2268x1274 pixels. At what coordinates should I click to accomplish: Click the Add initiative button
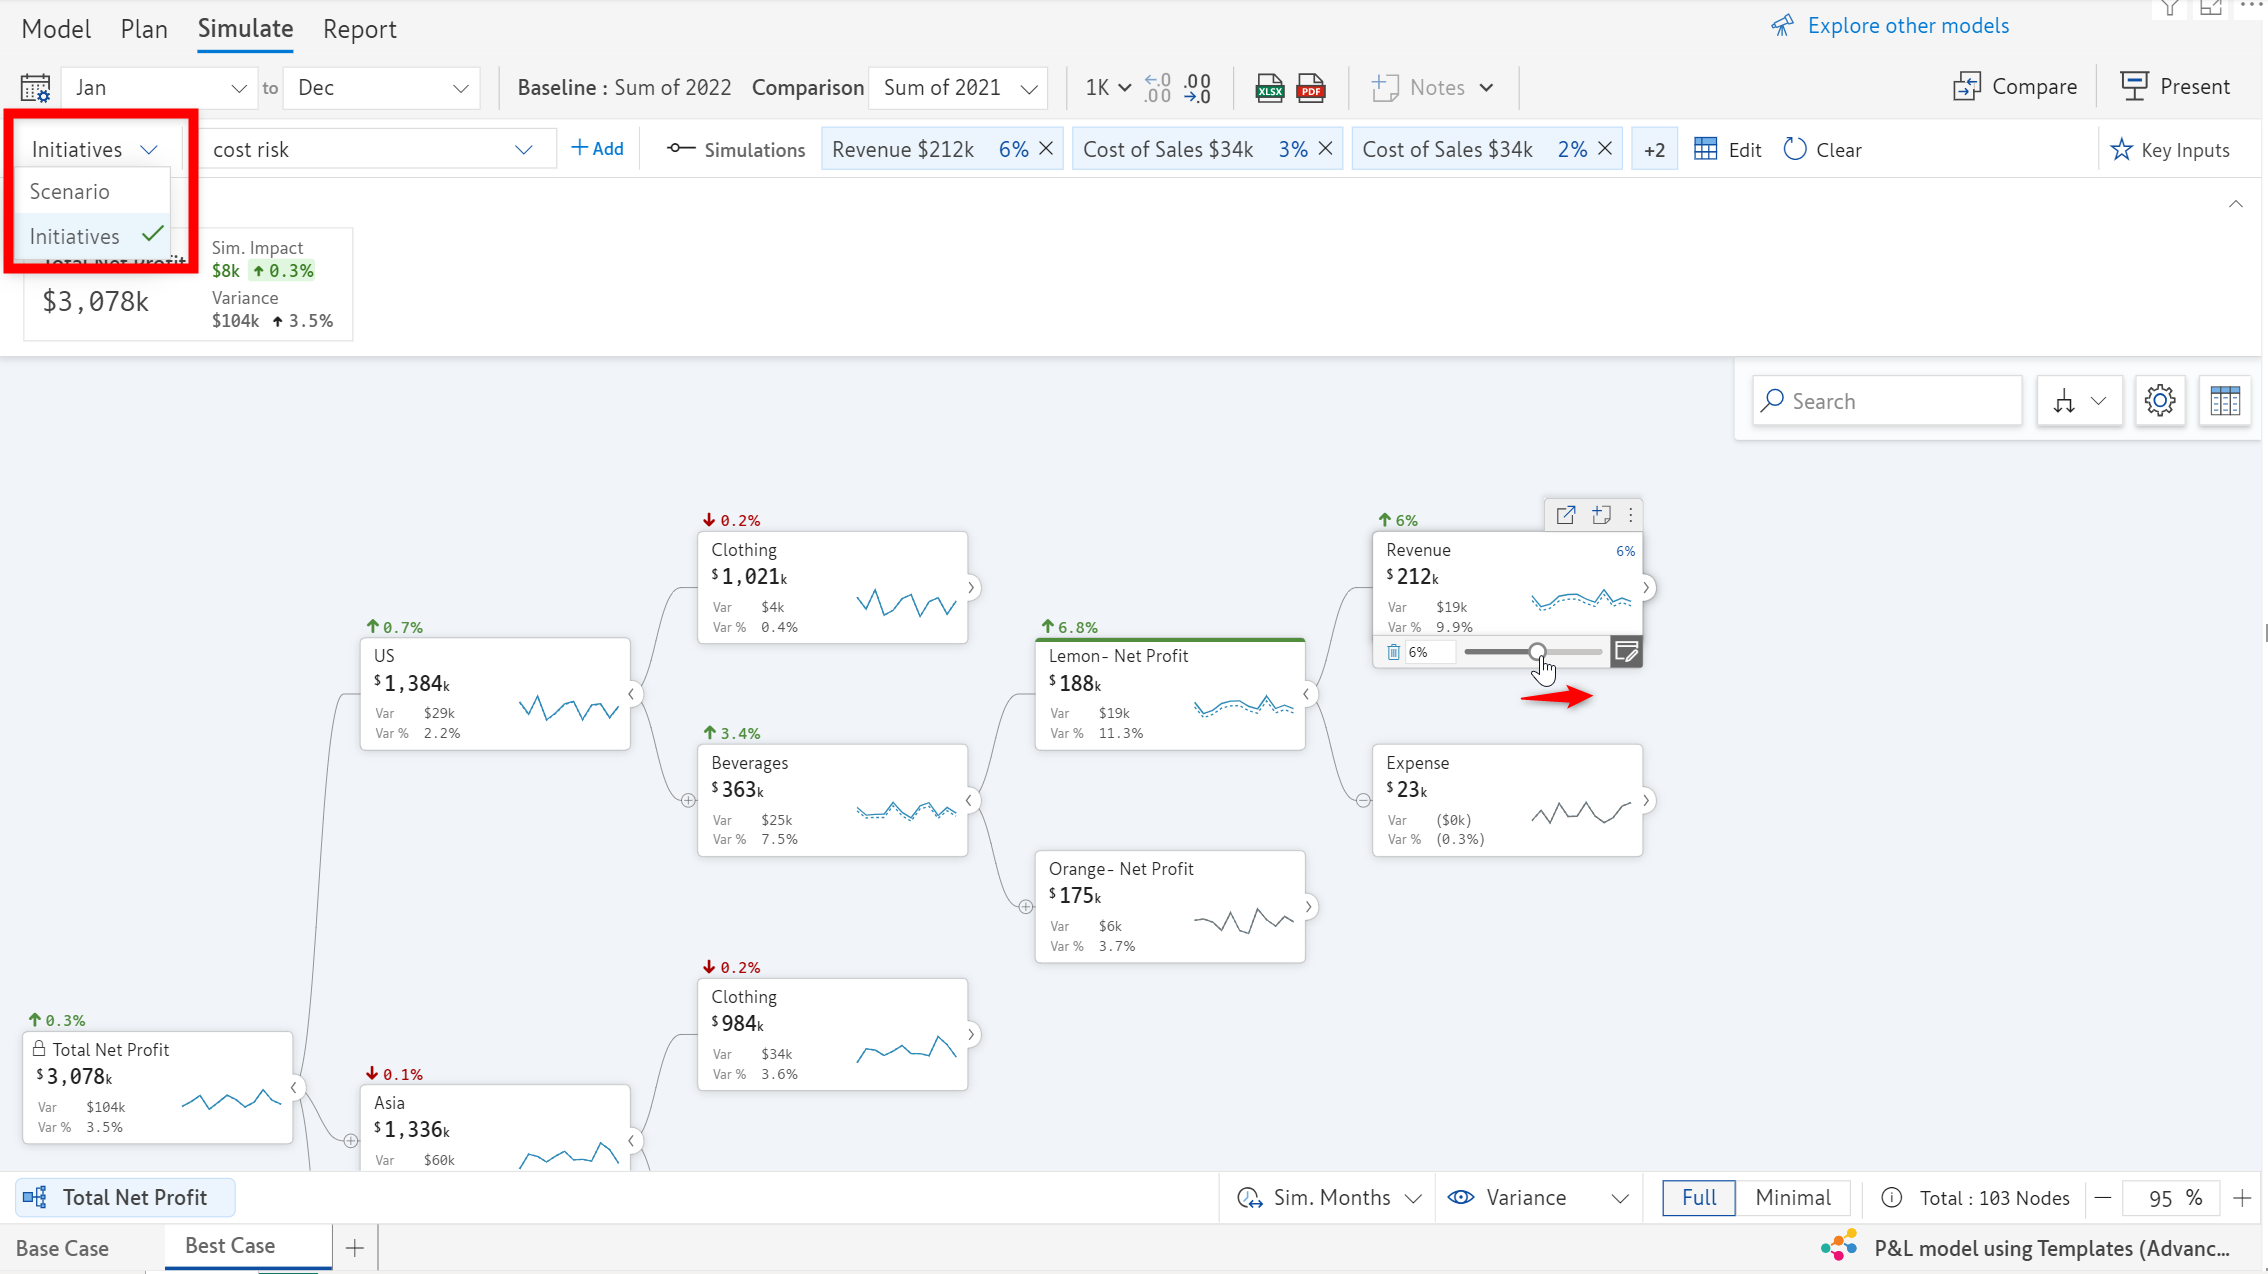(597, 149)
